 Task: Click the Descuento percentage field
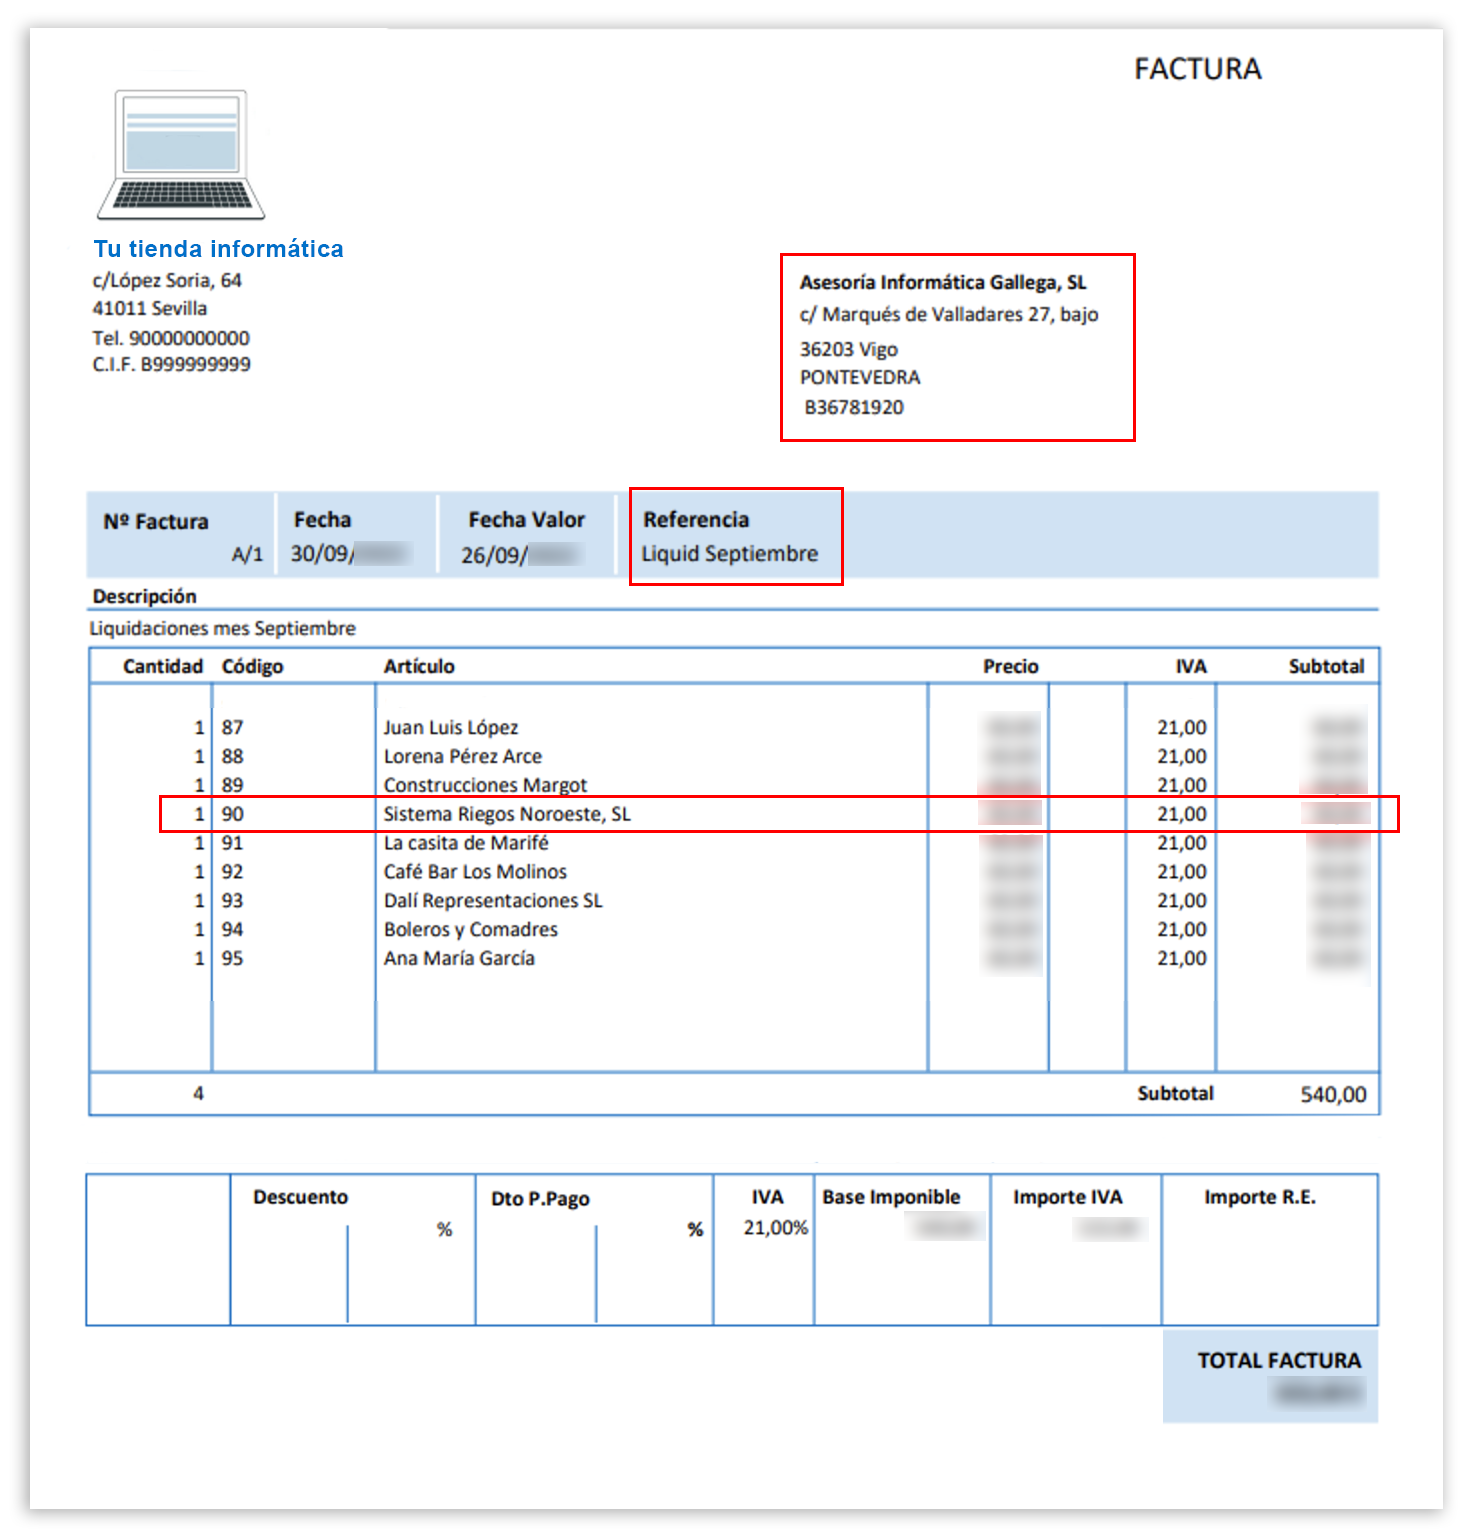coord(400,1230)
